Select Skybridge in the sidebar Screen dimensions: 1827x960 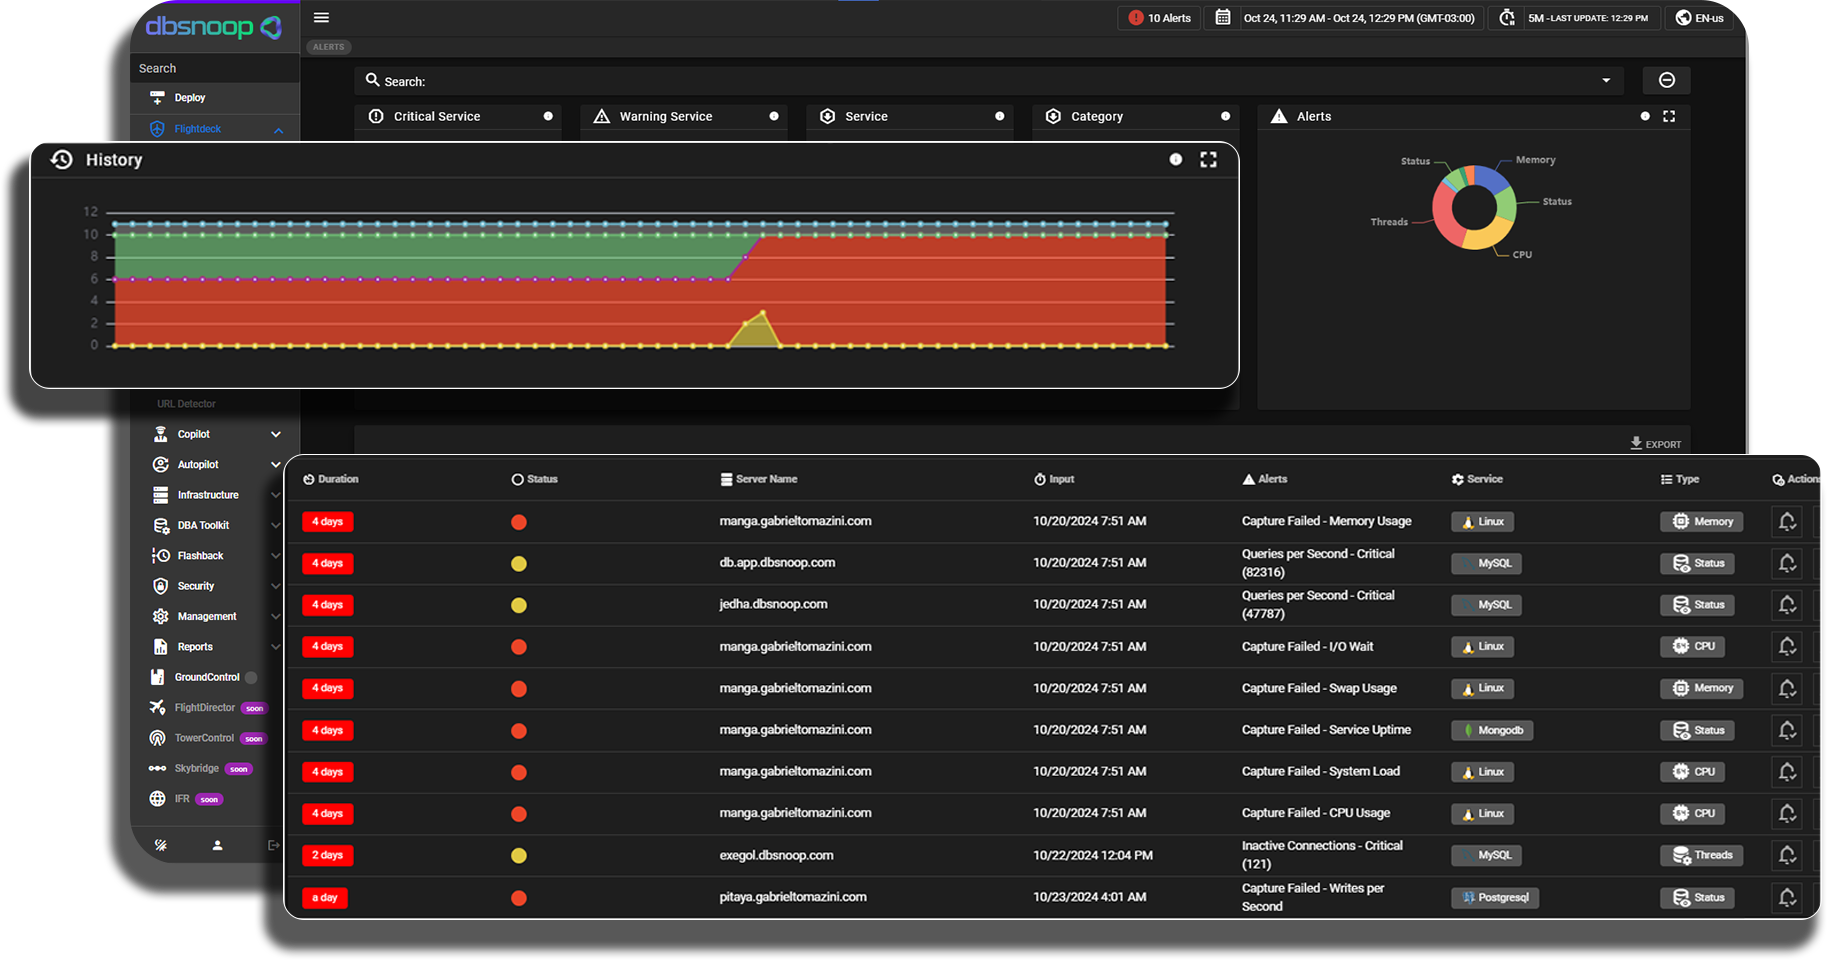(198, 768)
